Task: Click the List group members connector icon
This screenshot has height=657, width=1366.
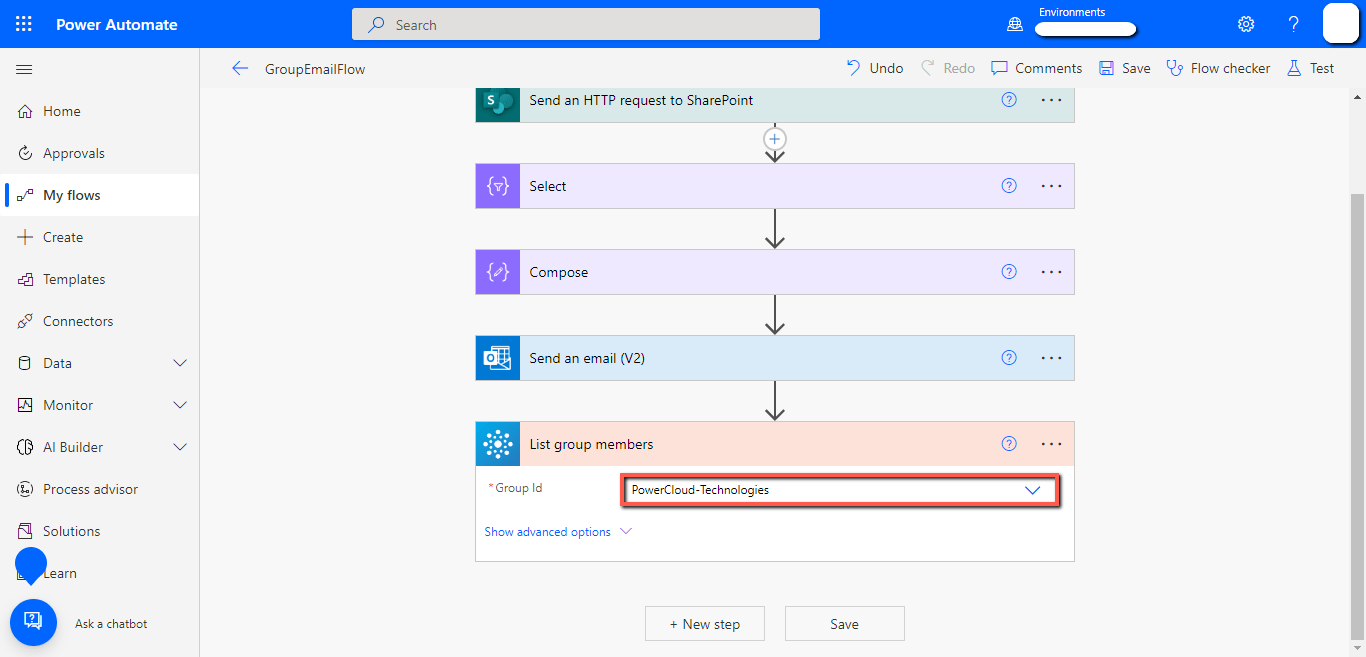Action: [498, 444]
